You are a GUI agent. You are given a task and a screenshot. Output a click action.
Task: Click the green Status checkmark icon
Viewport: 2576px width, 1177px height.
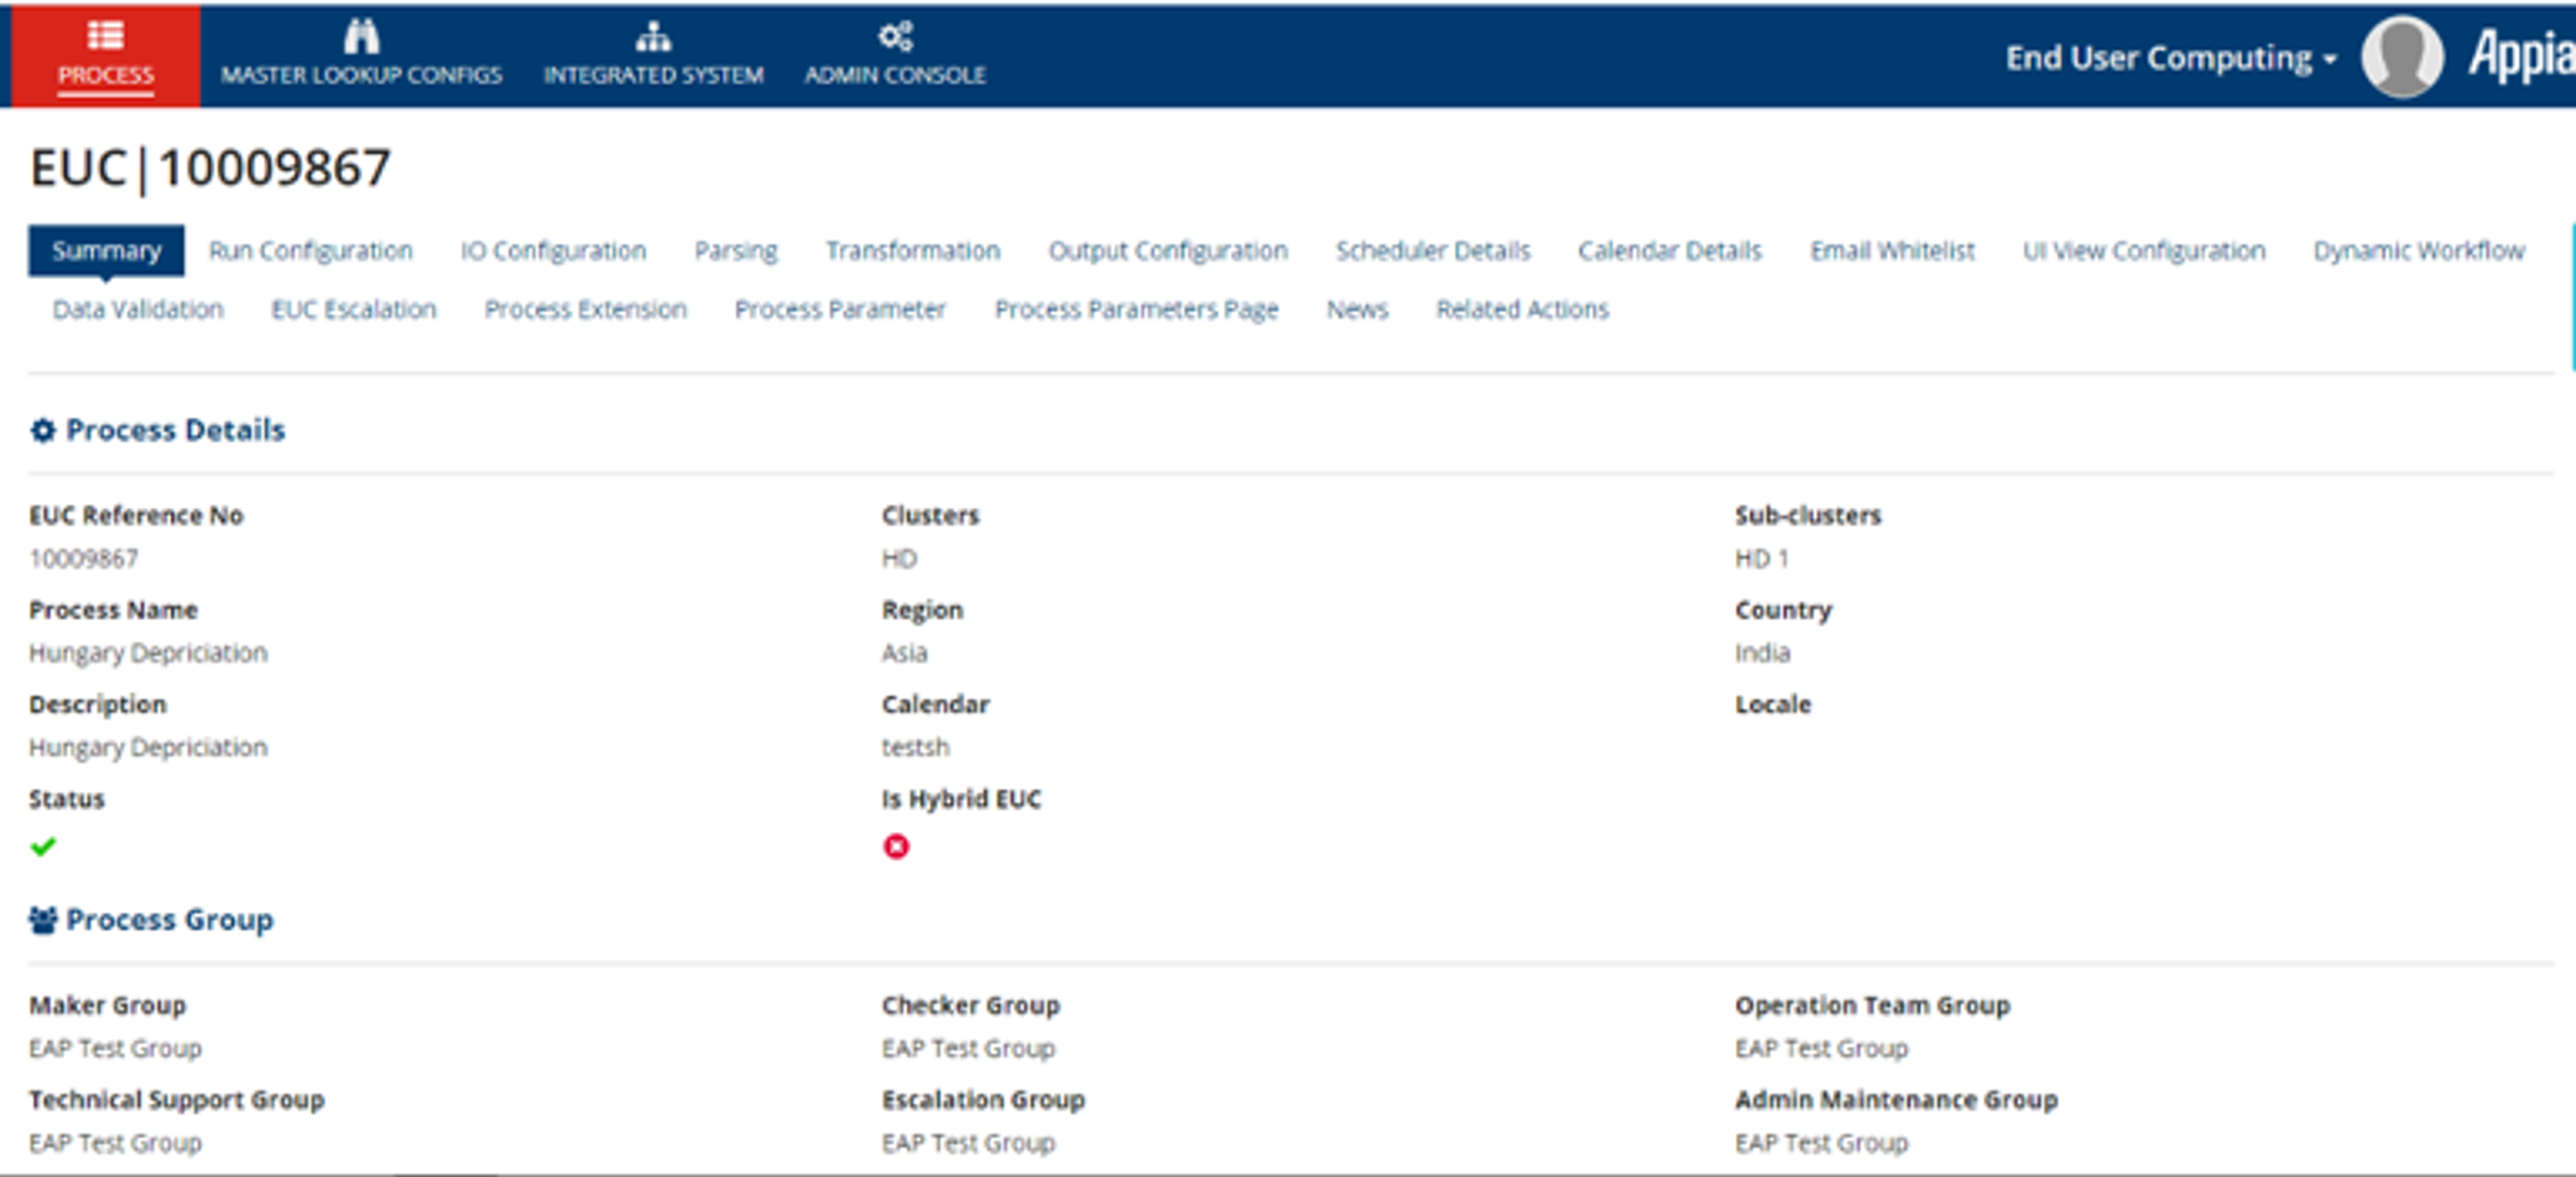pyautogui.click(x=43, y=847)
